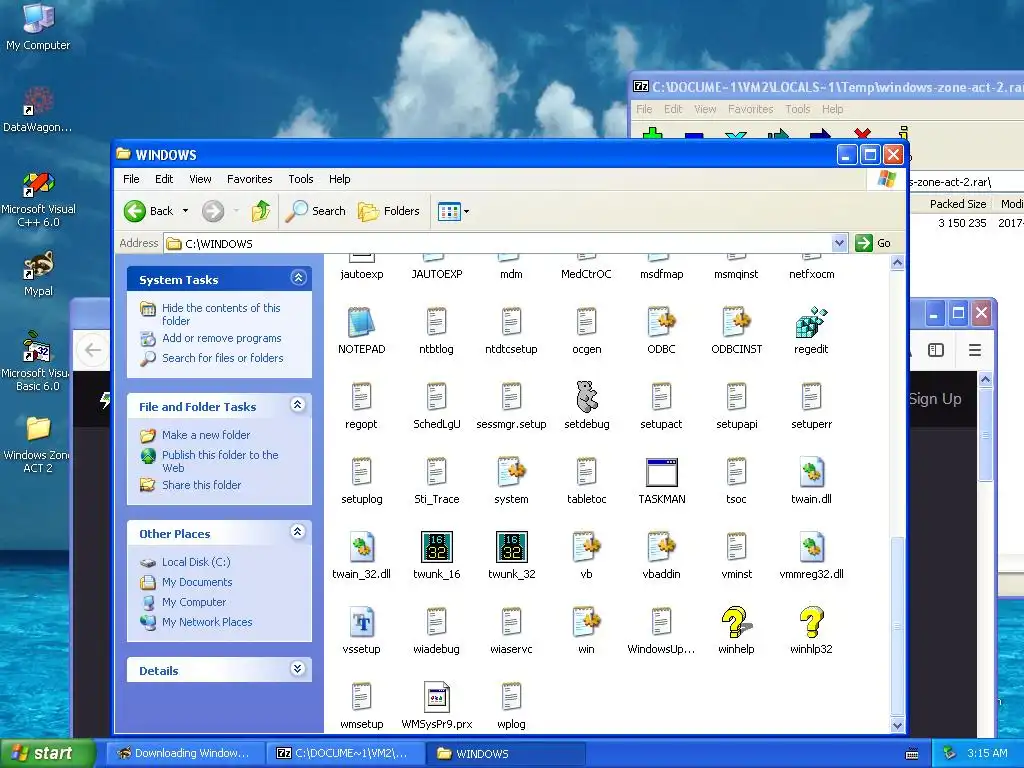Open the Help menu in WINDOWS explorer

coord(339,179)
